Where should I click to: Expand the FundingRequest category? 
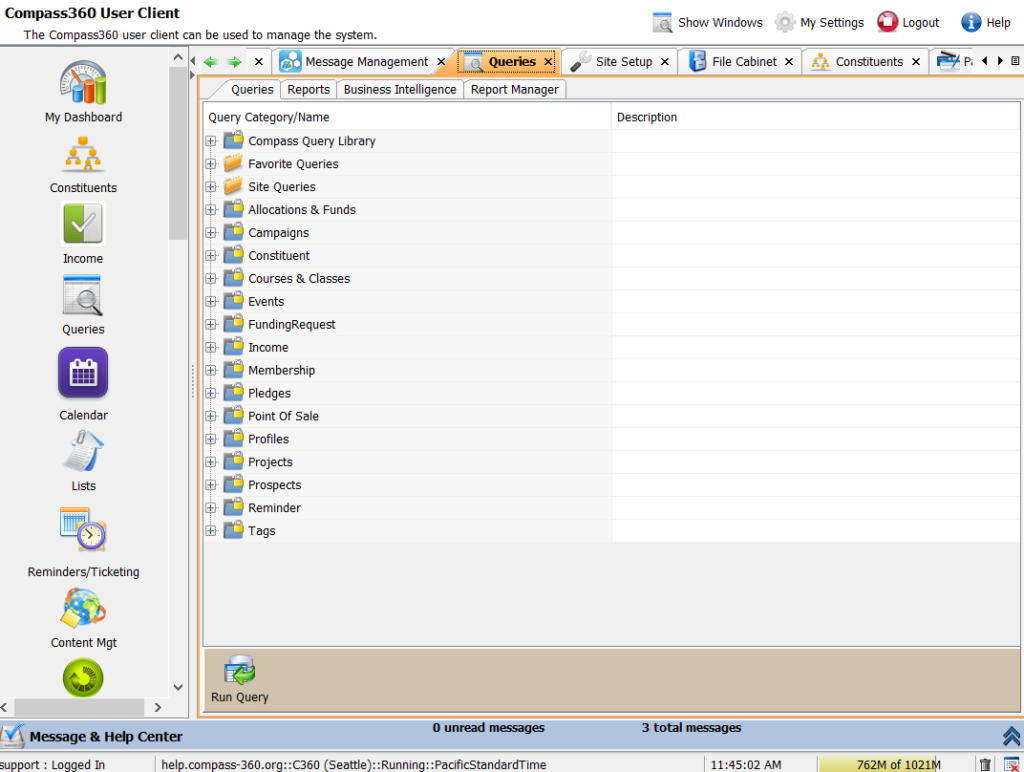coord(211,325)
